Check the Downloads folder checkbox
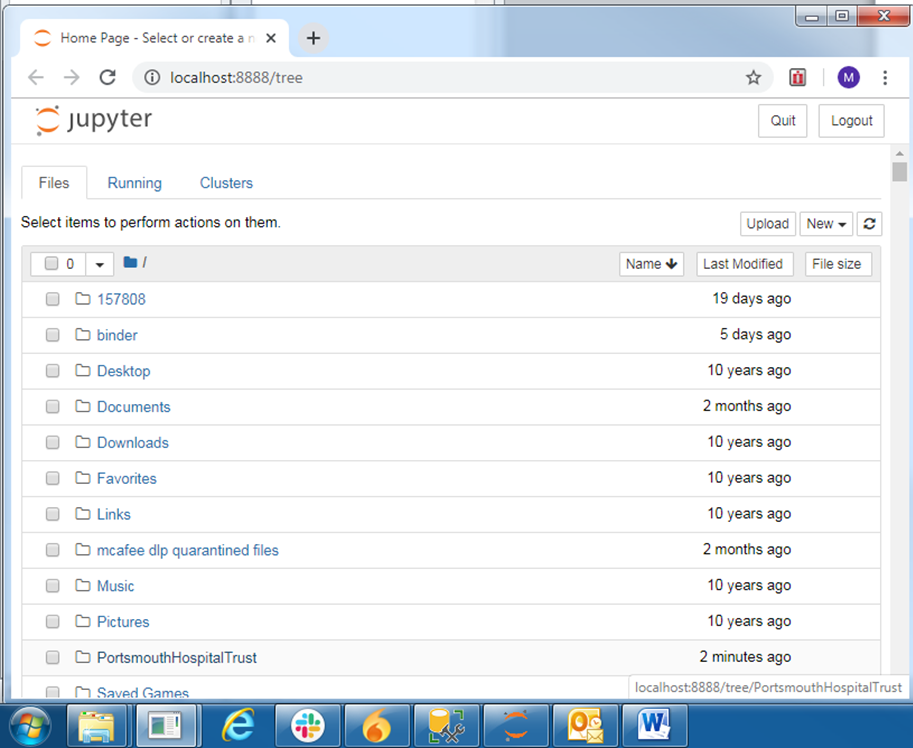The height and width of the screenshot is (748, 913). coord(52,442)
